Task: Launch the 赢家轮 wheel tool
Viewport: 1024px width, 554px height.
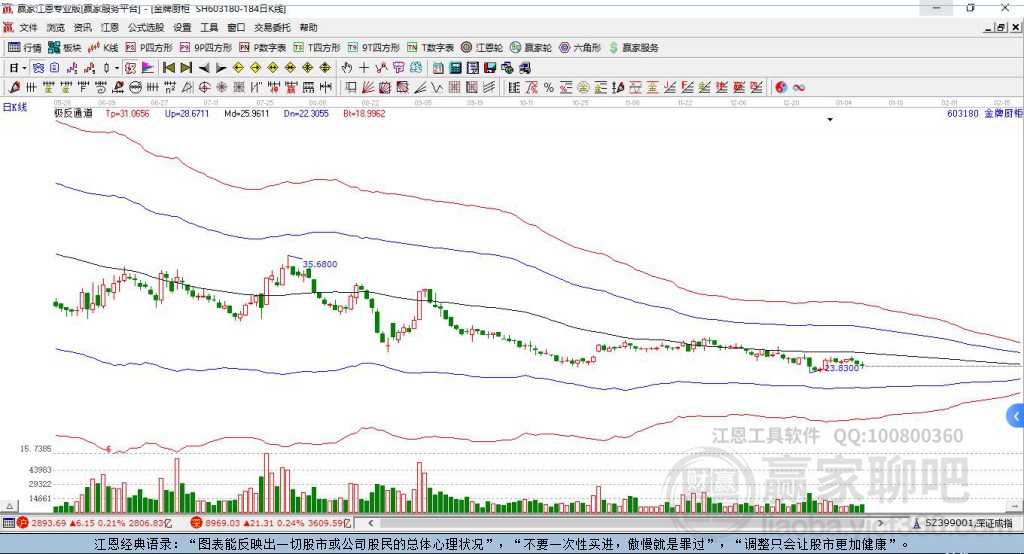Action: (531, 48)
